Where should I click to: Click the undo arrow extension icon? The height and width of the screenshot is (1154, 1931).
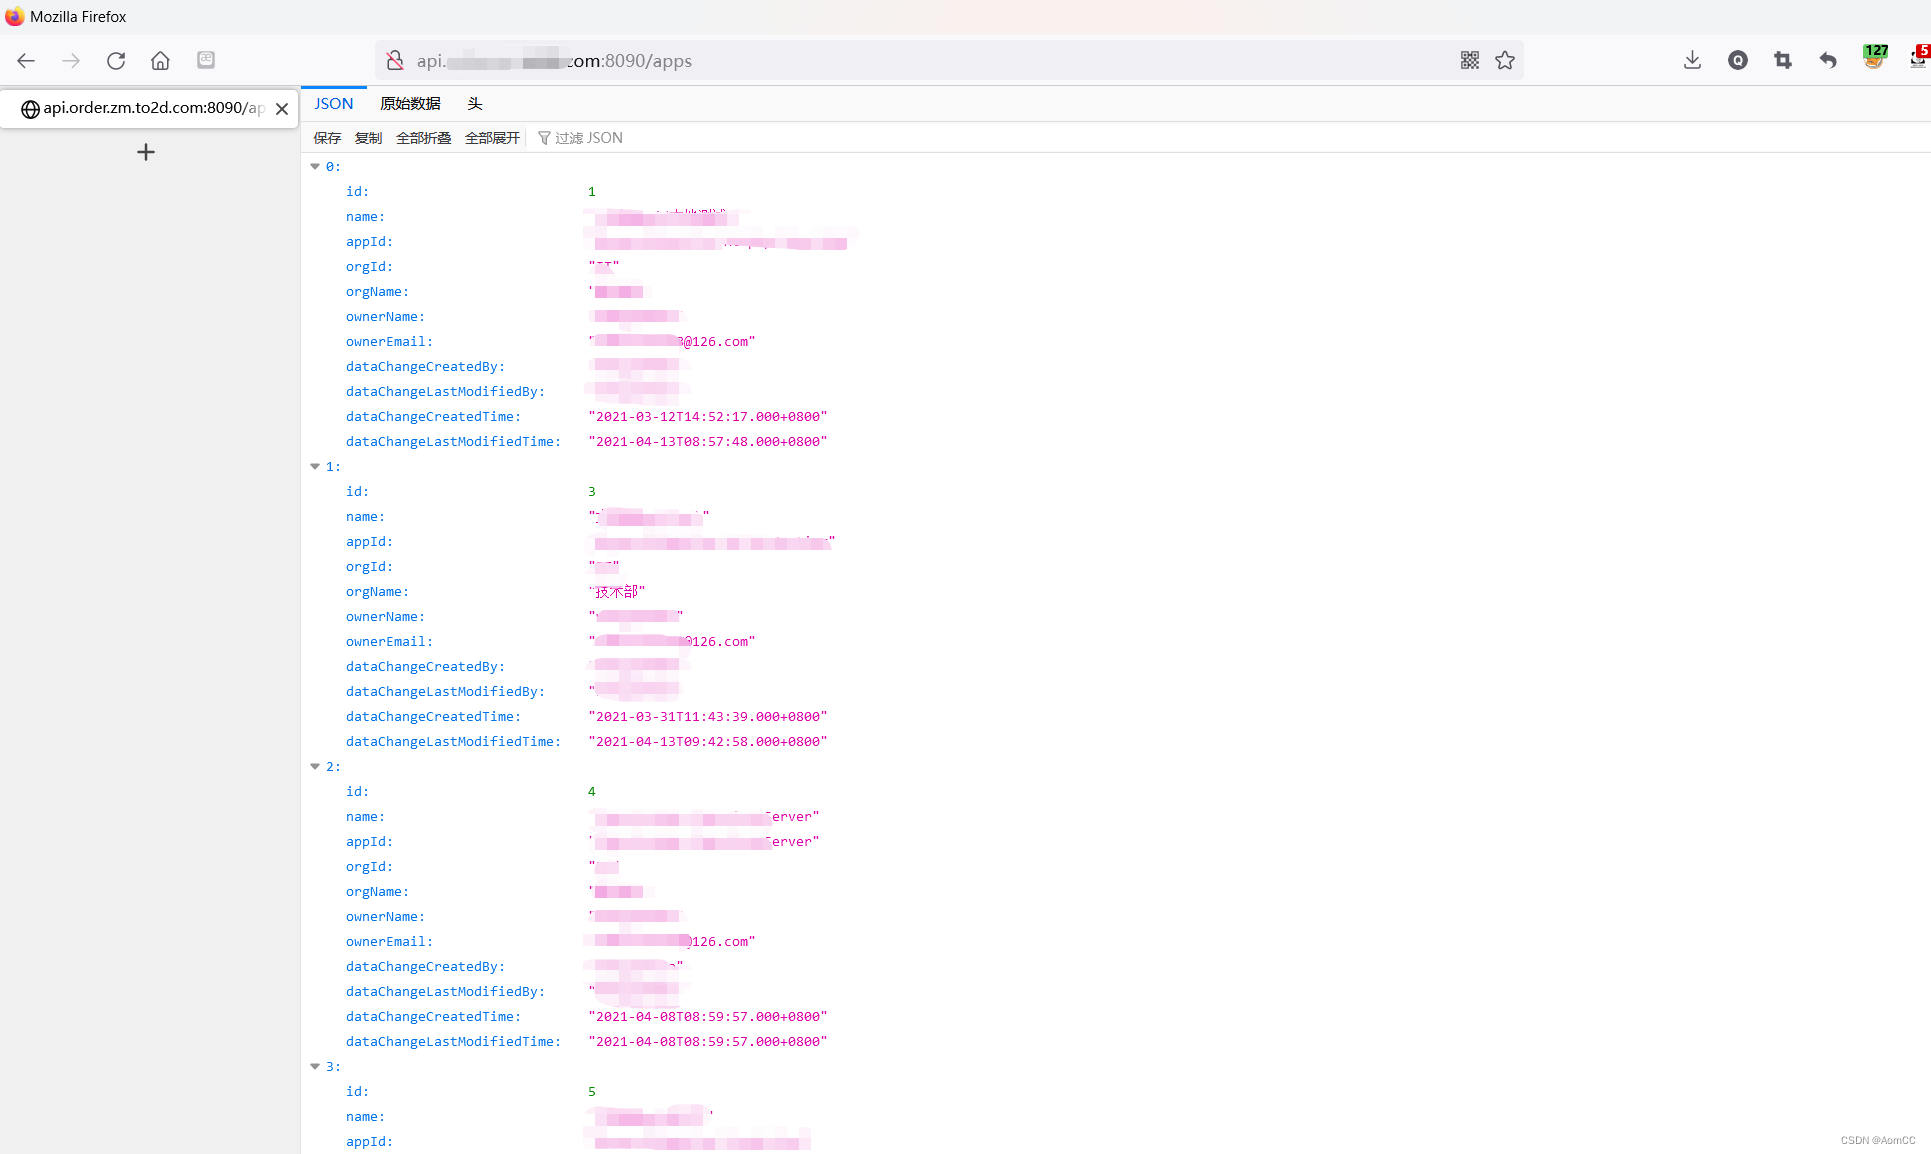pos(1828,61)
